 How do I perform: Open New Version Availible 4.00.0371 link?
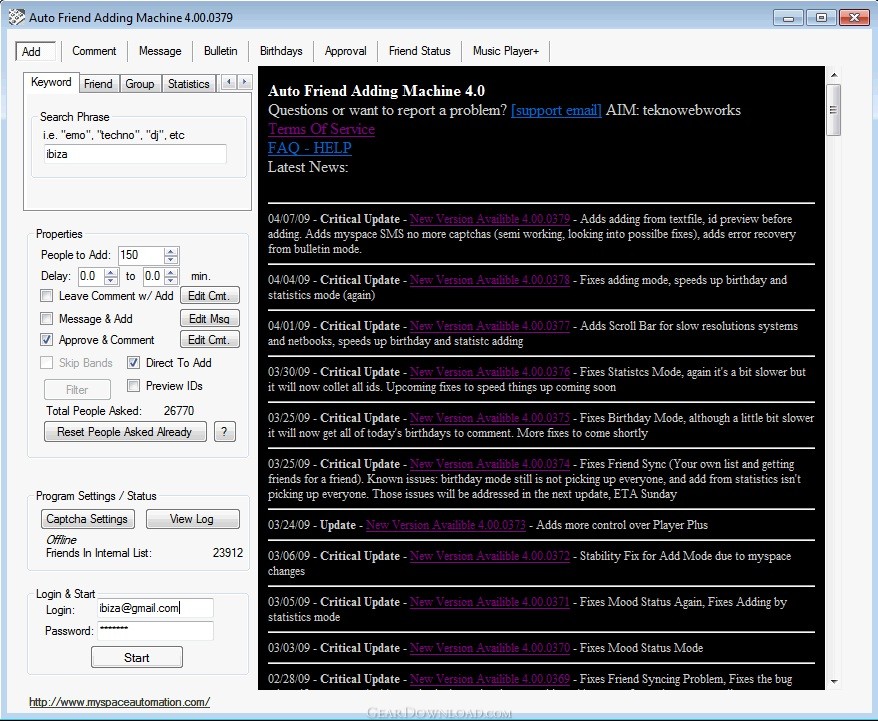(x=490, y=602)
